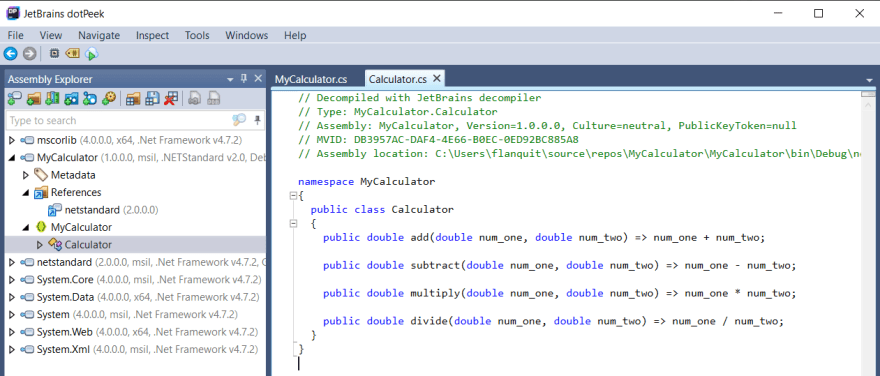This screenshot has width=880, height=376.
Task: Collapse the MyCalculator namespace node
Action: pos(26,227)
